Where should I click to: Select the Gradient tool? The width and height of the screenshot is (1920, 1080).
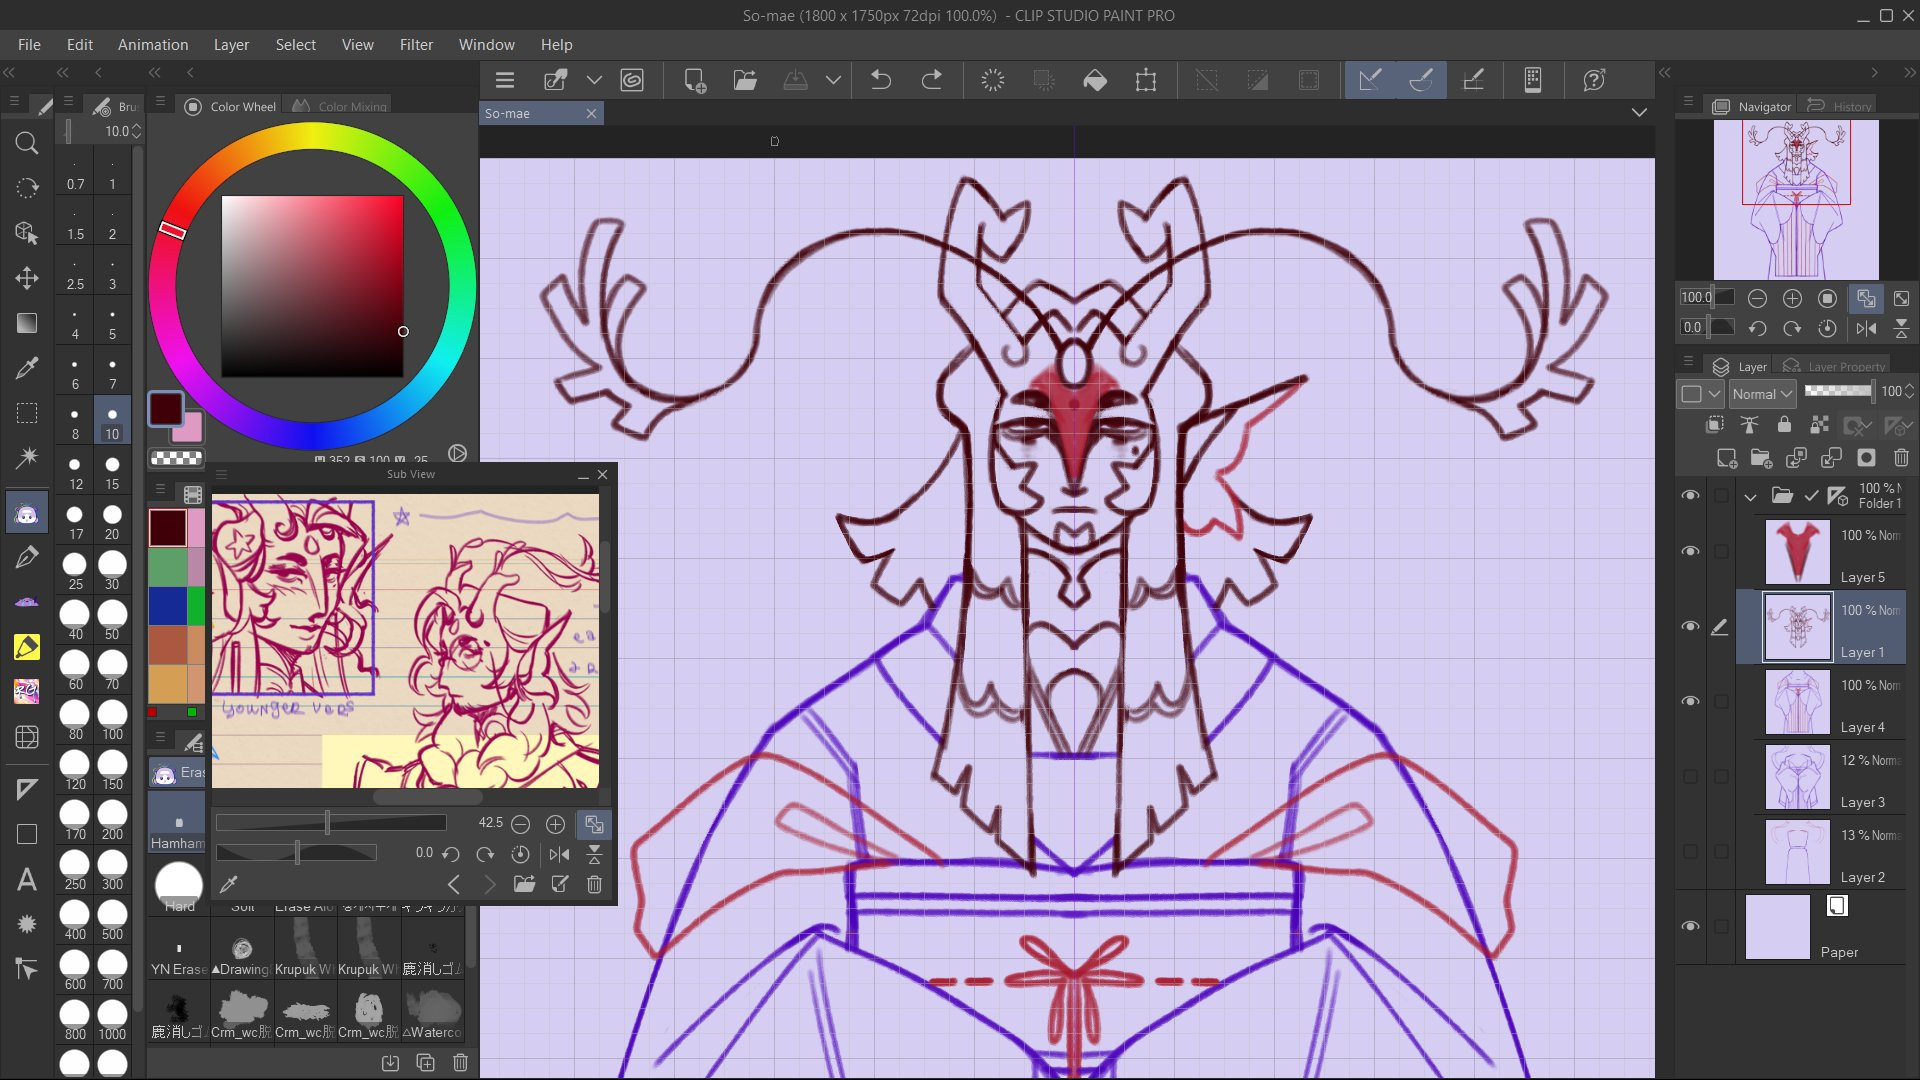coord(27,323)
